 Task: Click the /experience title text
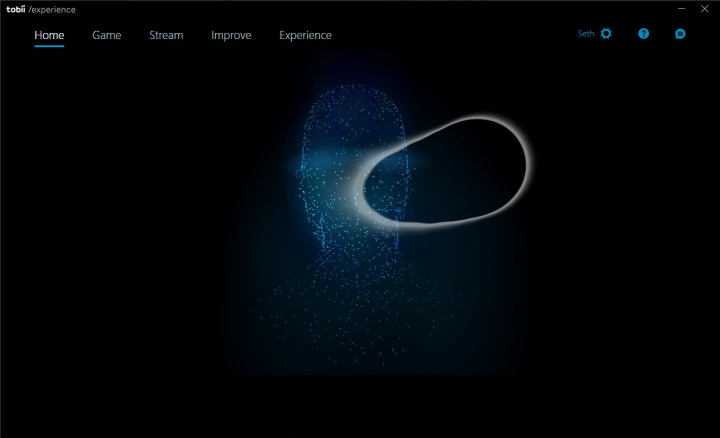[52, 9]
